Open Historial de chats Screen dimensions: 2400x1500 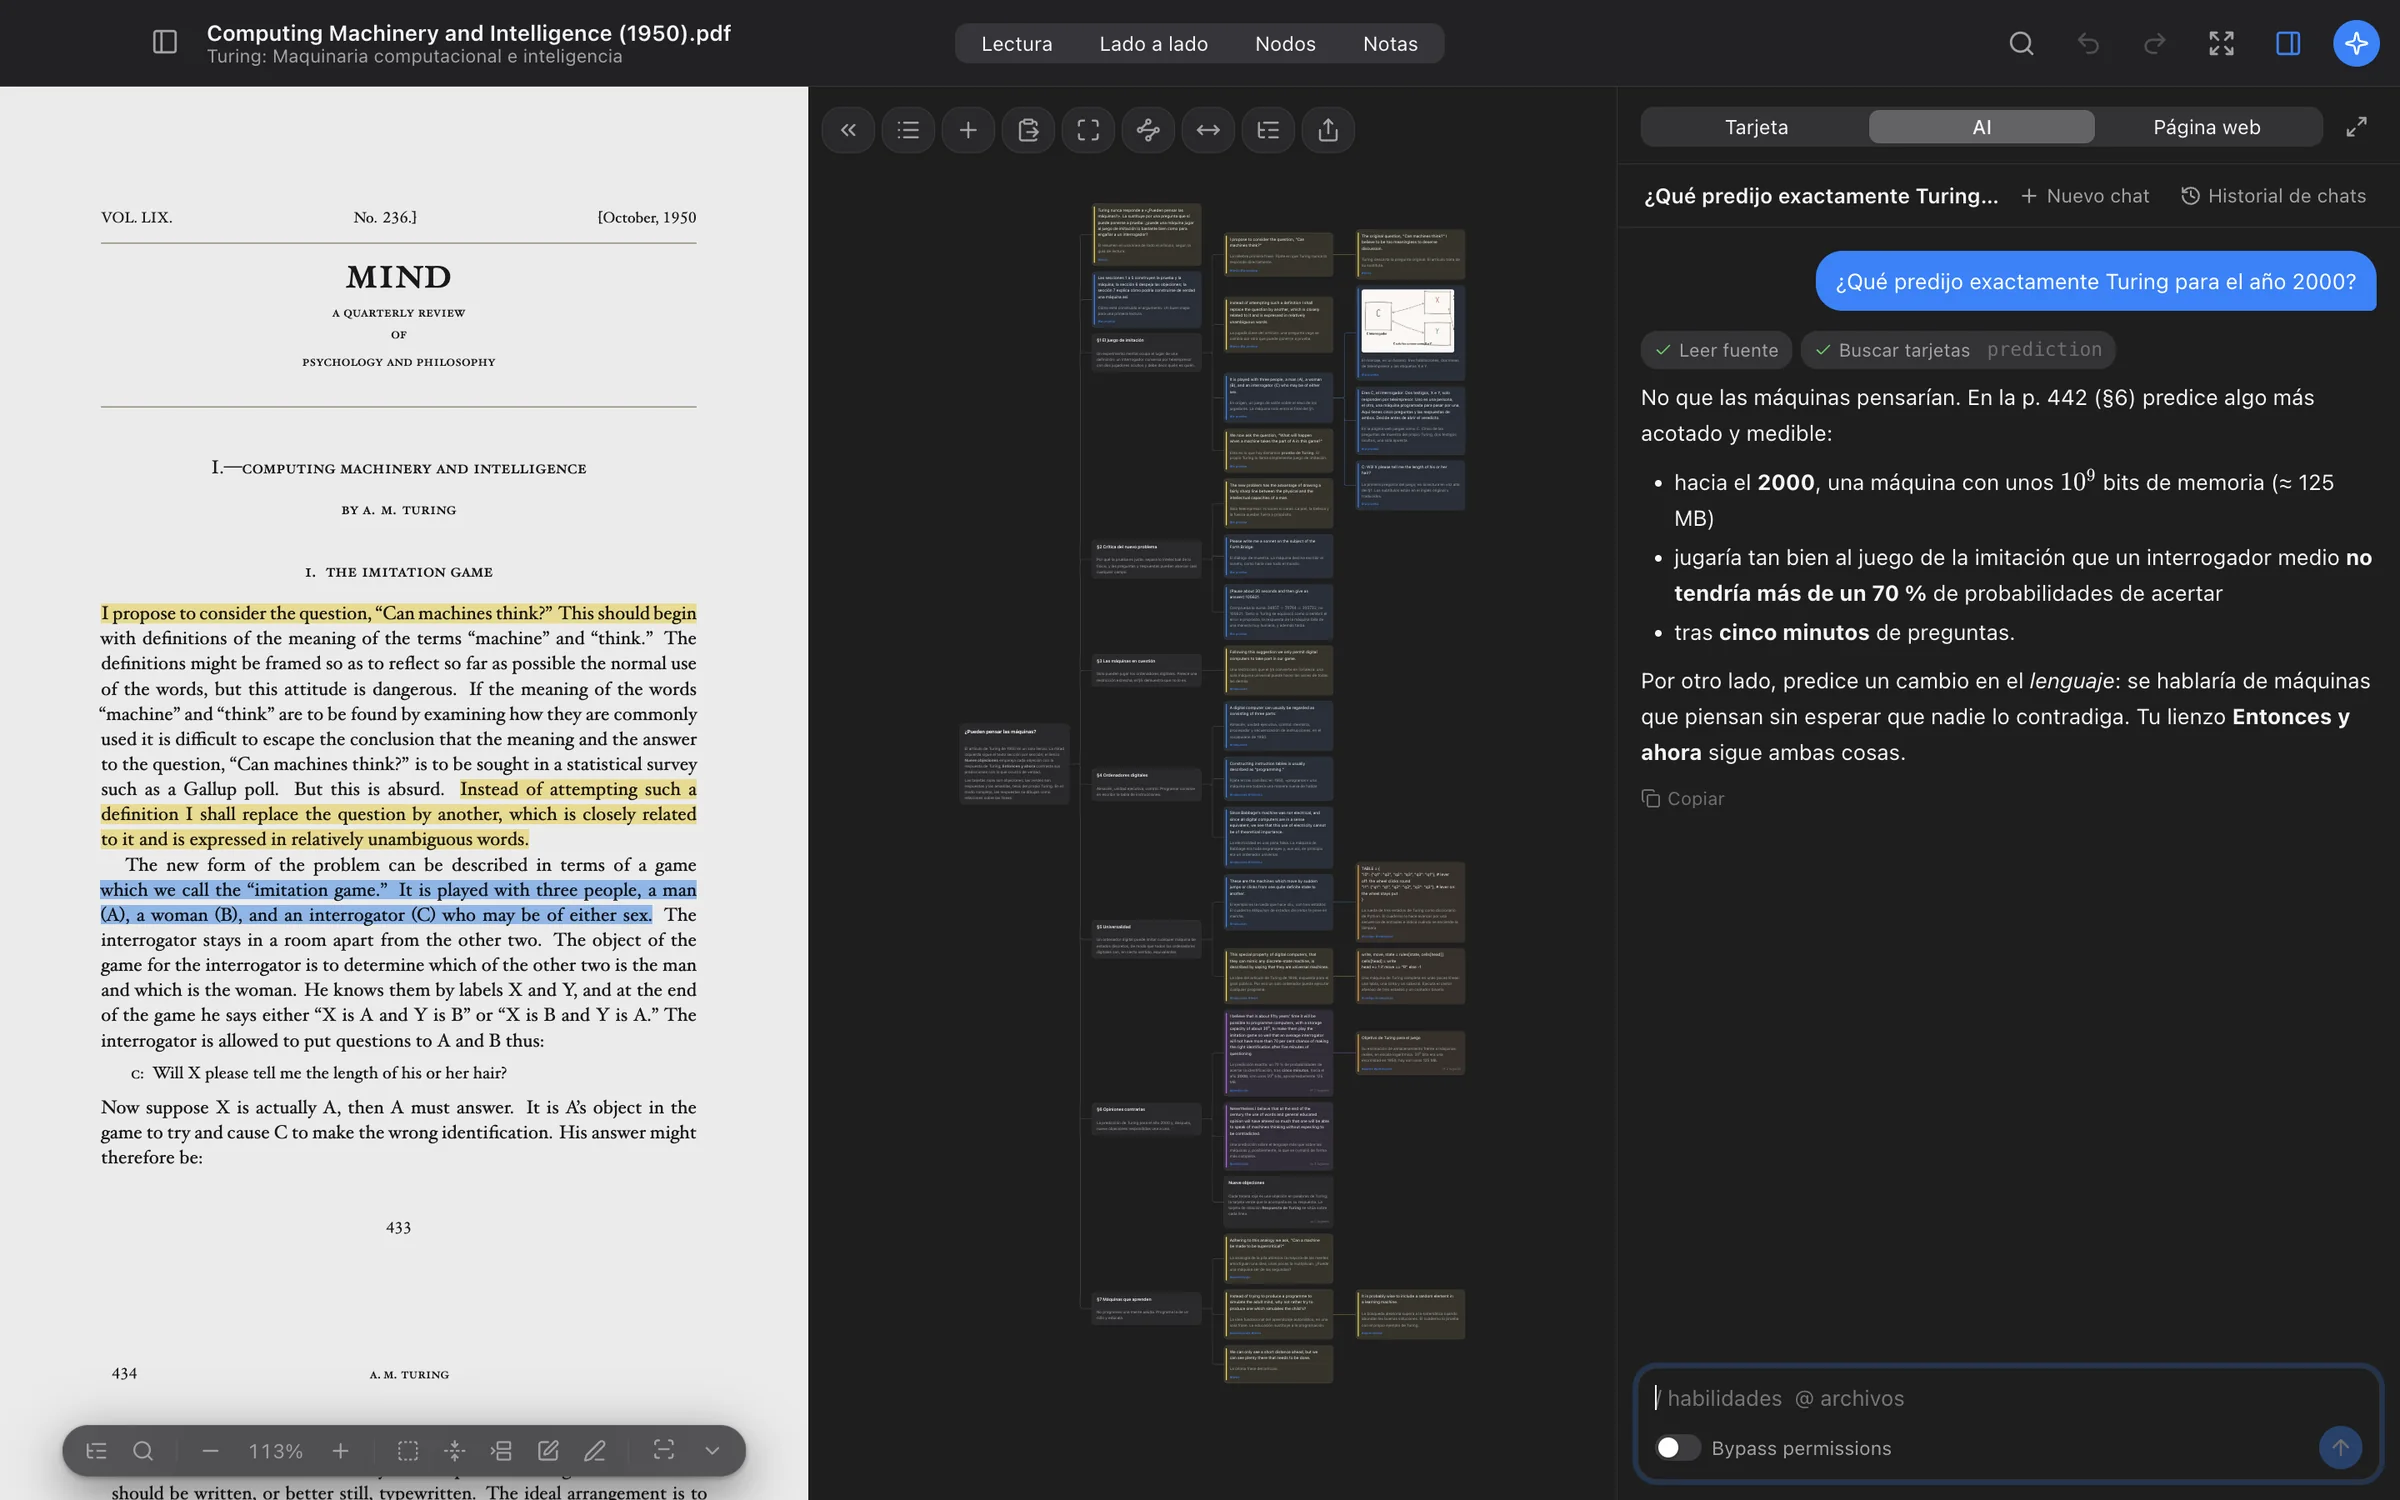2273,196
